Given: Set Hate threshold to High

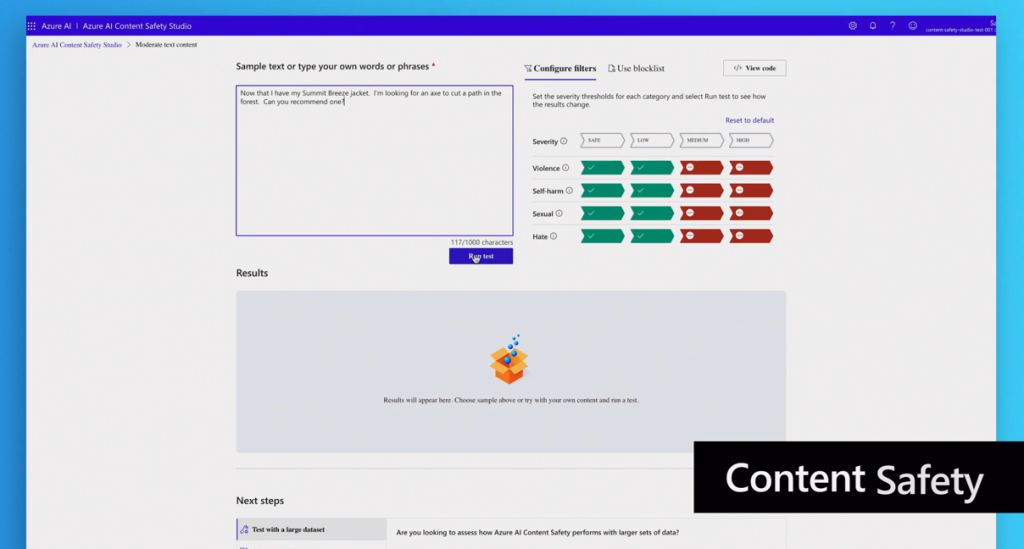Looking at the screenshot, I should click(751, 236).
